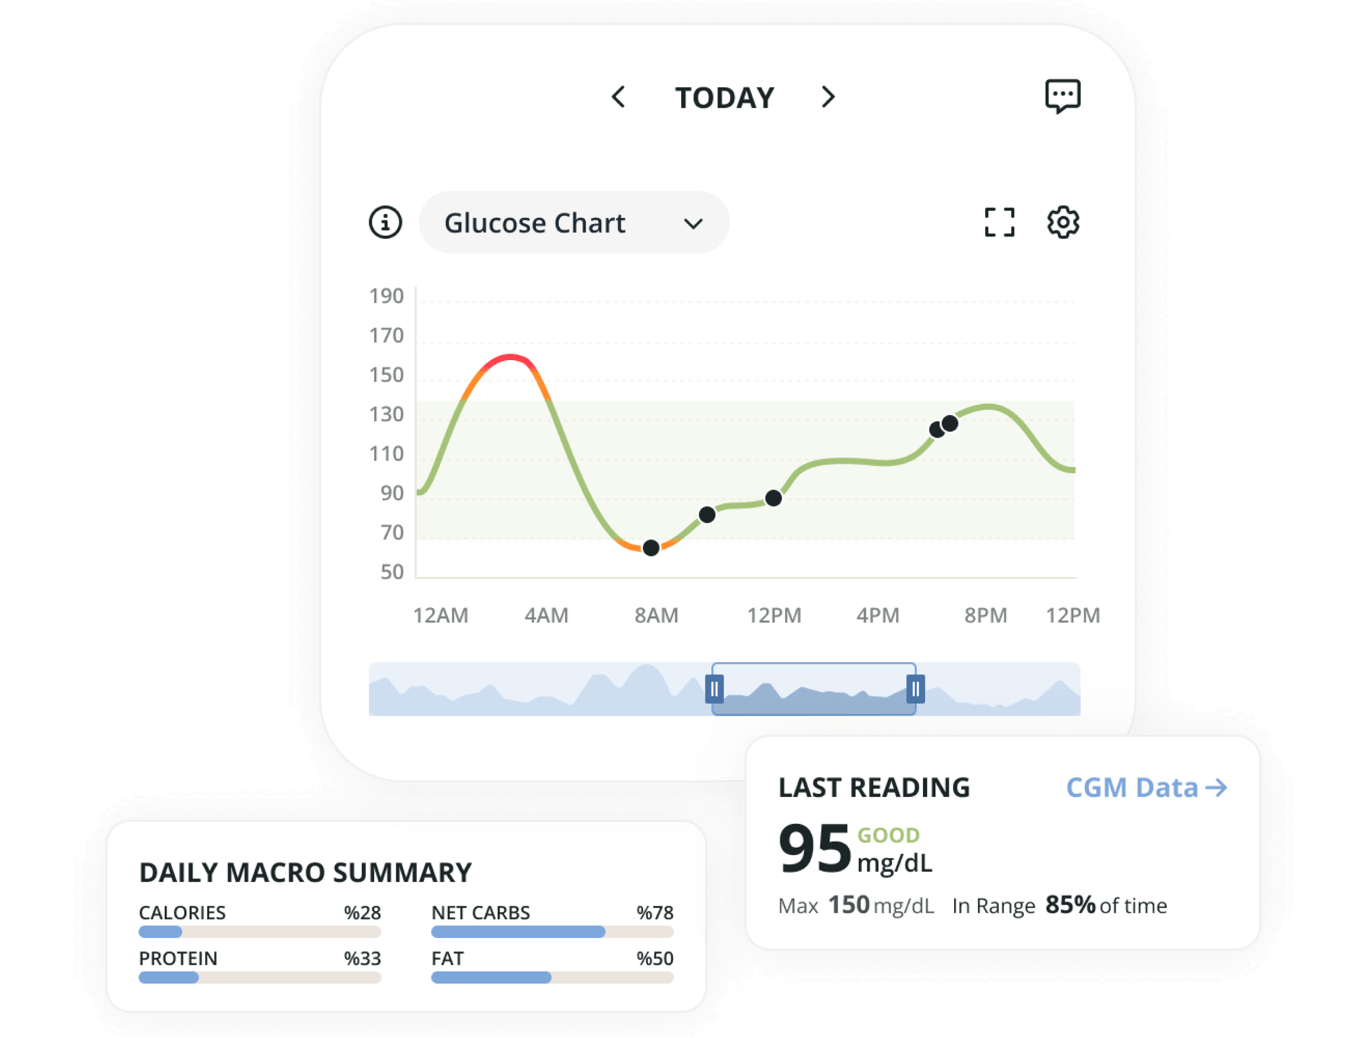Click the left arrow to view yesterday
1367x1038 pixels.
pos(617,97)
